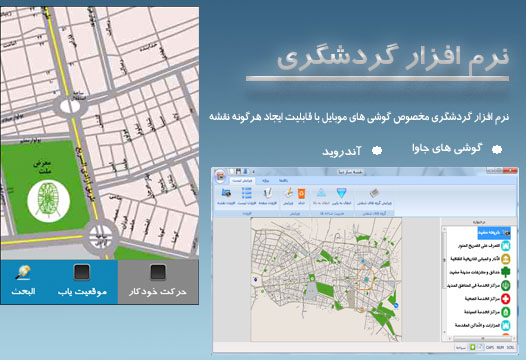Click the pencil edit ribbon icon
This screenshot has height=360, width=526.
288,193
